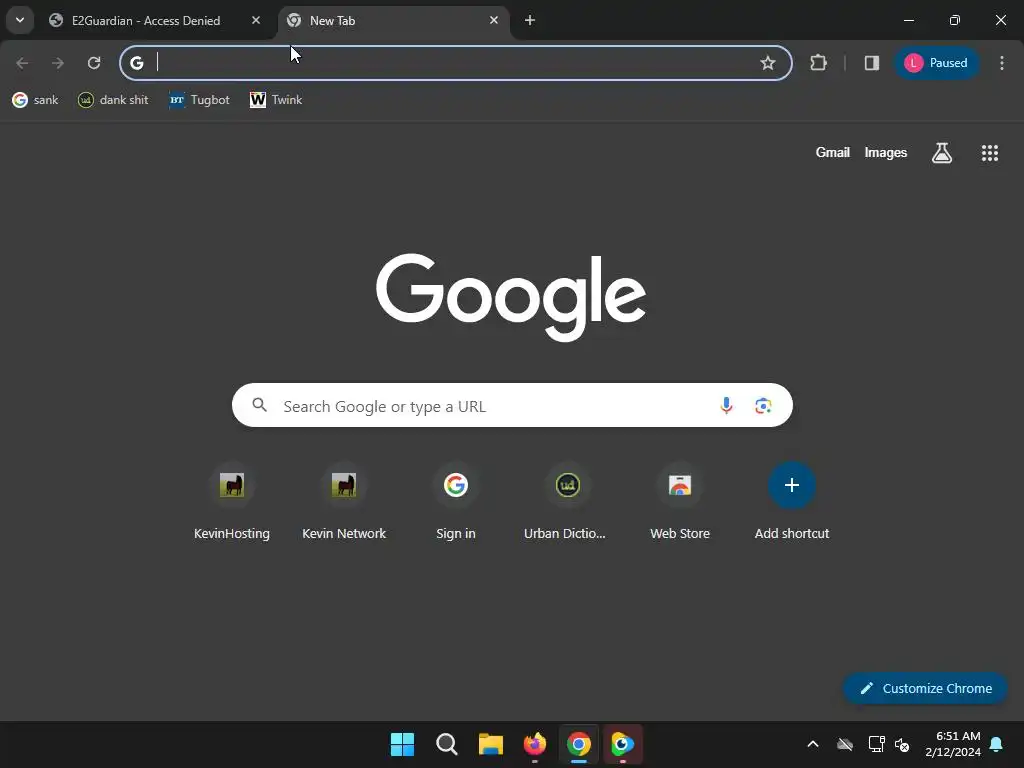1024x768 pixels.
Task: Go to Google Images link
Action: (x=886, y=152)
